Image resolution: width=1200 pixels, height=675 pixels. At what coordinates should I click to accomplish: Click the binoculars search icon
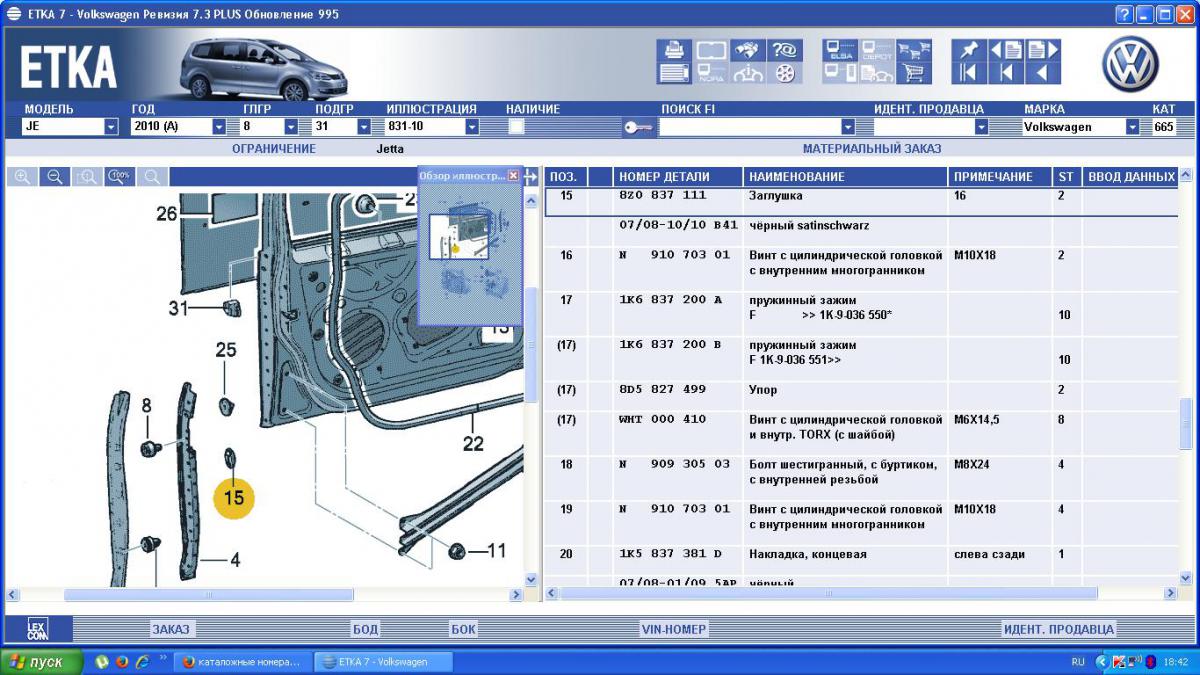(747, 50)
